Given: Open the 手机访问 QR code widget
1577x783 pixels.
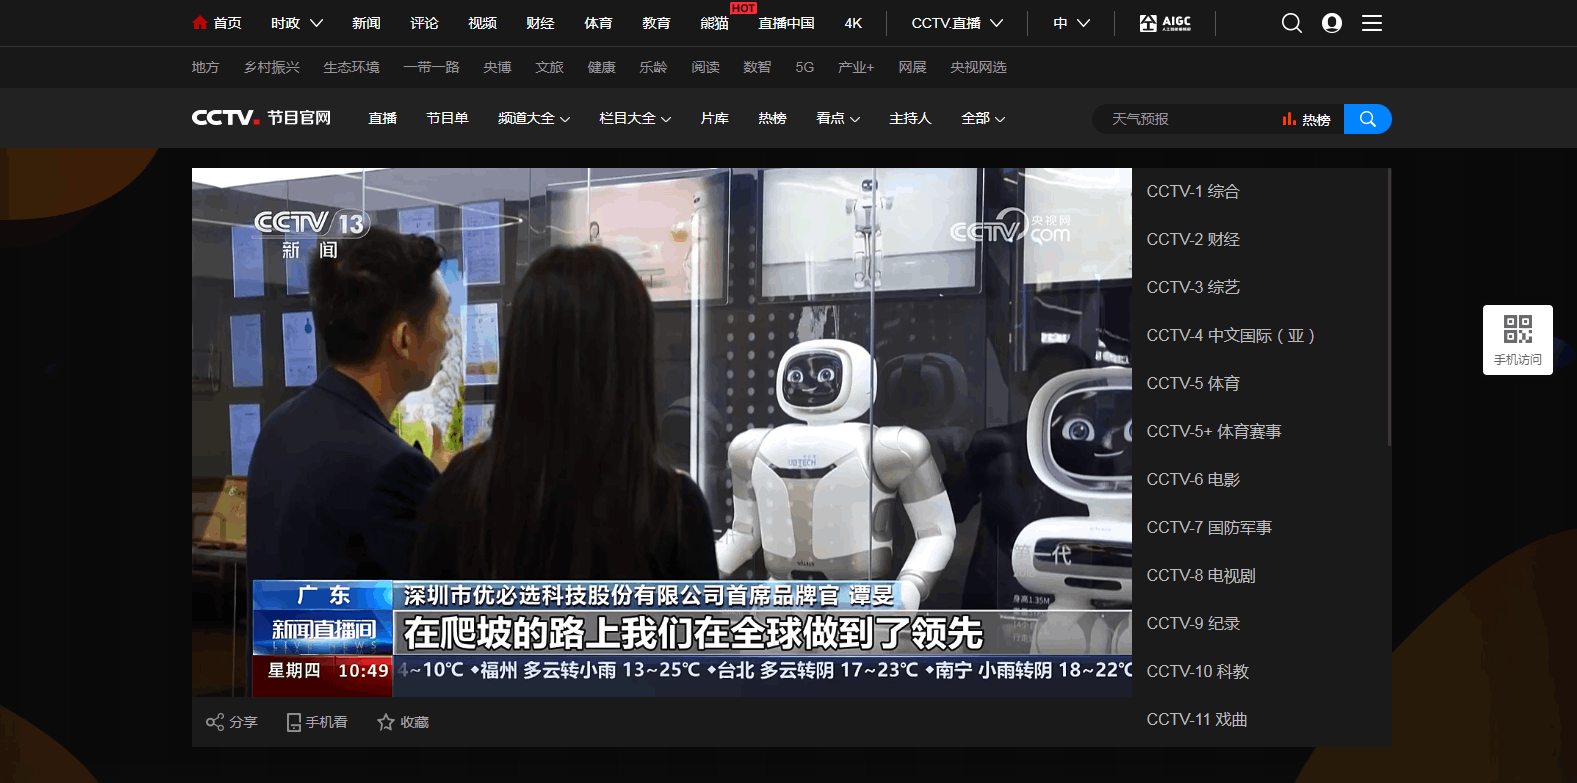Looking at the screenshot, I should [x=1518, y=340].
